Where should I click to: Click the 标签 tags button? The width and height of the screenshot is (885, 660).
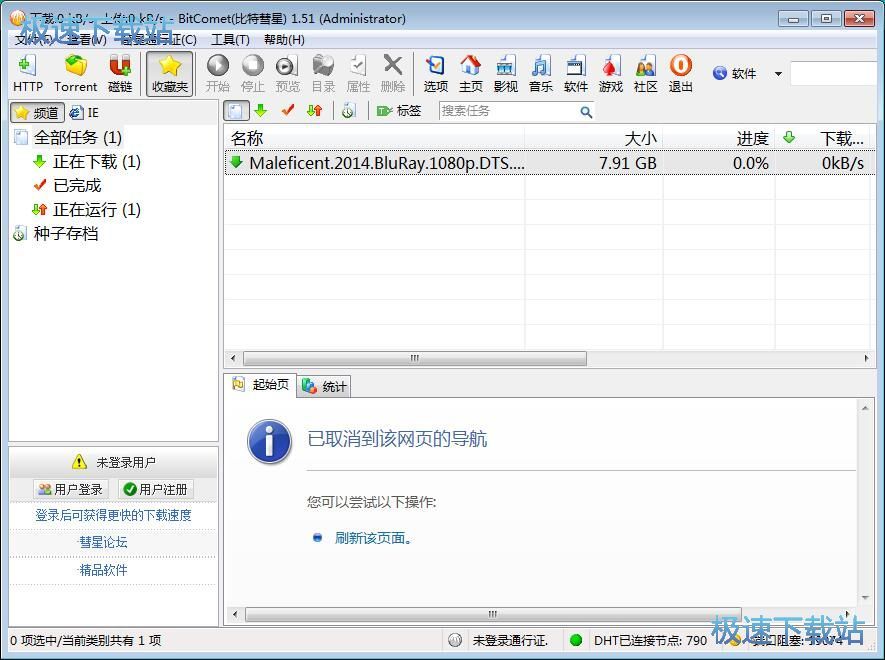pos(398,111)
